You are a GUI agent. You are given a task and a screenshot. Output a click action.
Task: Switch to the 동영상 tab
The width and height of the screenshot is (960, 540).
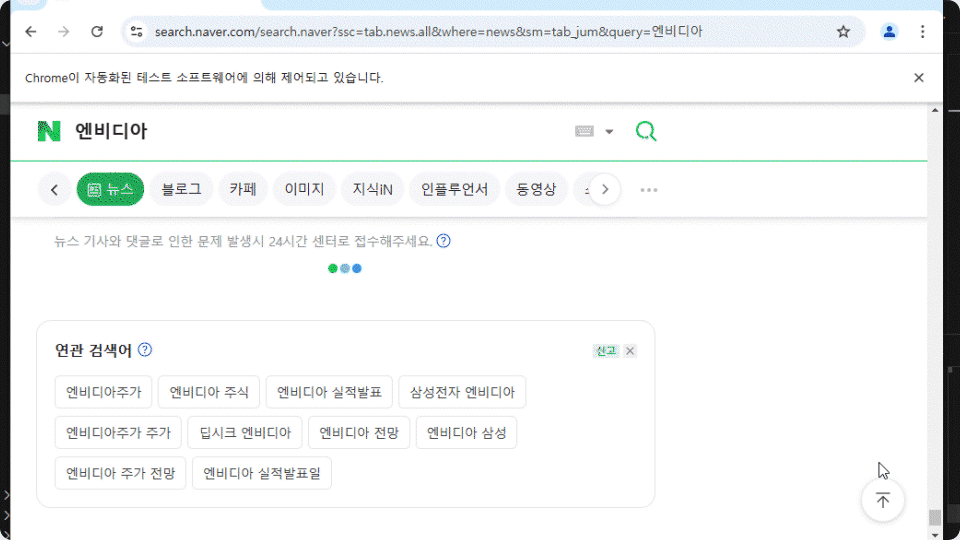536,189
